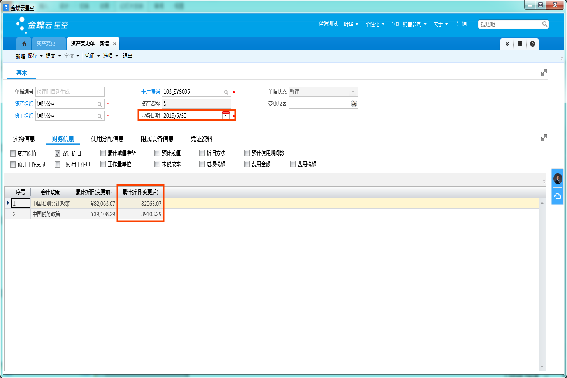Click the expand arrows icon of the 基本 section
The image size is (567, 378).
[x=544, y=73]
